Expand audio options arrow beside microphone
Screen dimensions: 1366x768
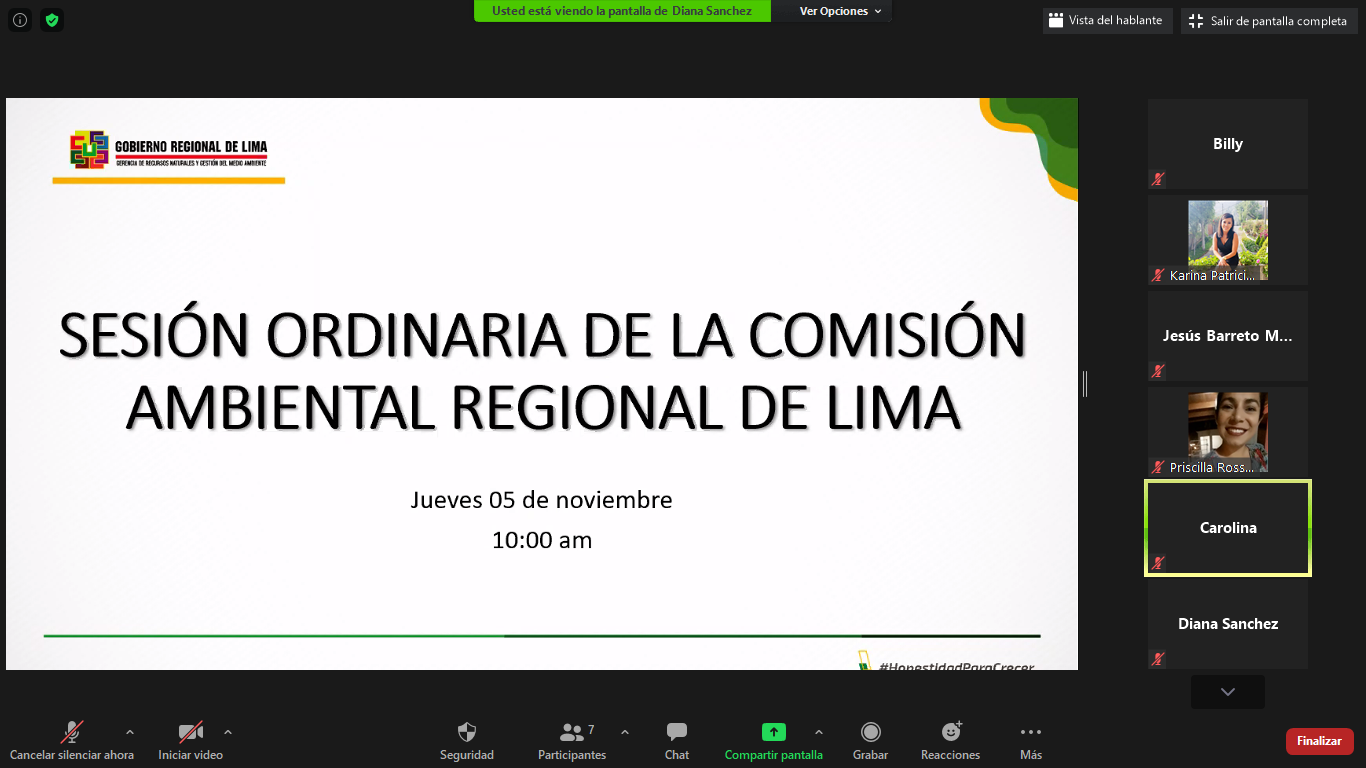[x=130, y=732]
